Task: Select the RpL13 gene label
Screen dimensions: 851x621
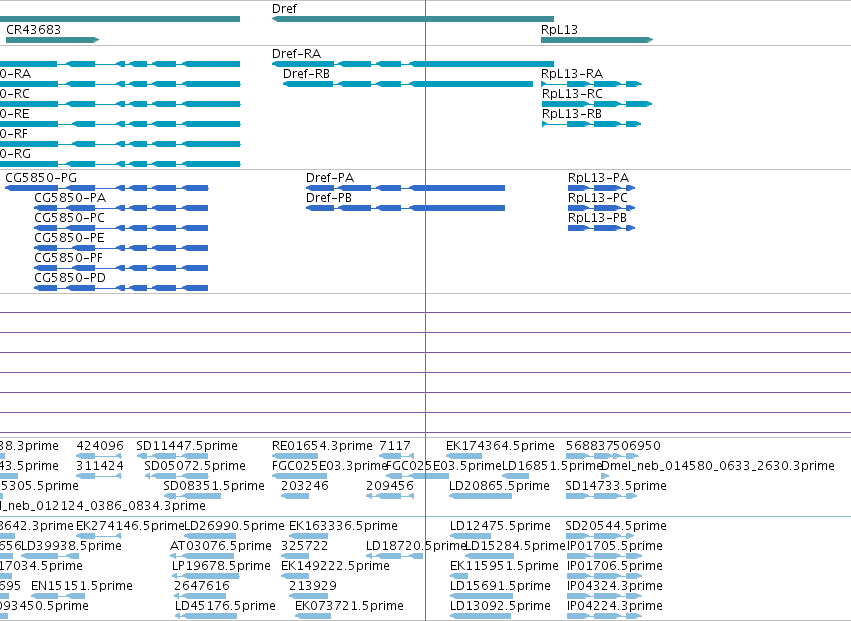Action: pyautogui.click(x=559, y=29)
